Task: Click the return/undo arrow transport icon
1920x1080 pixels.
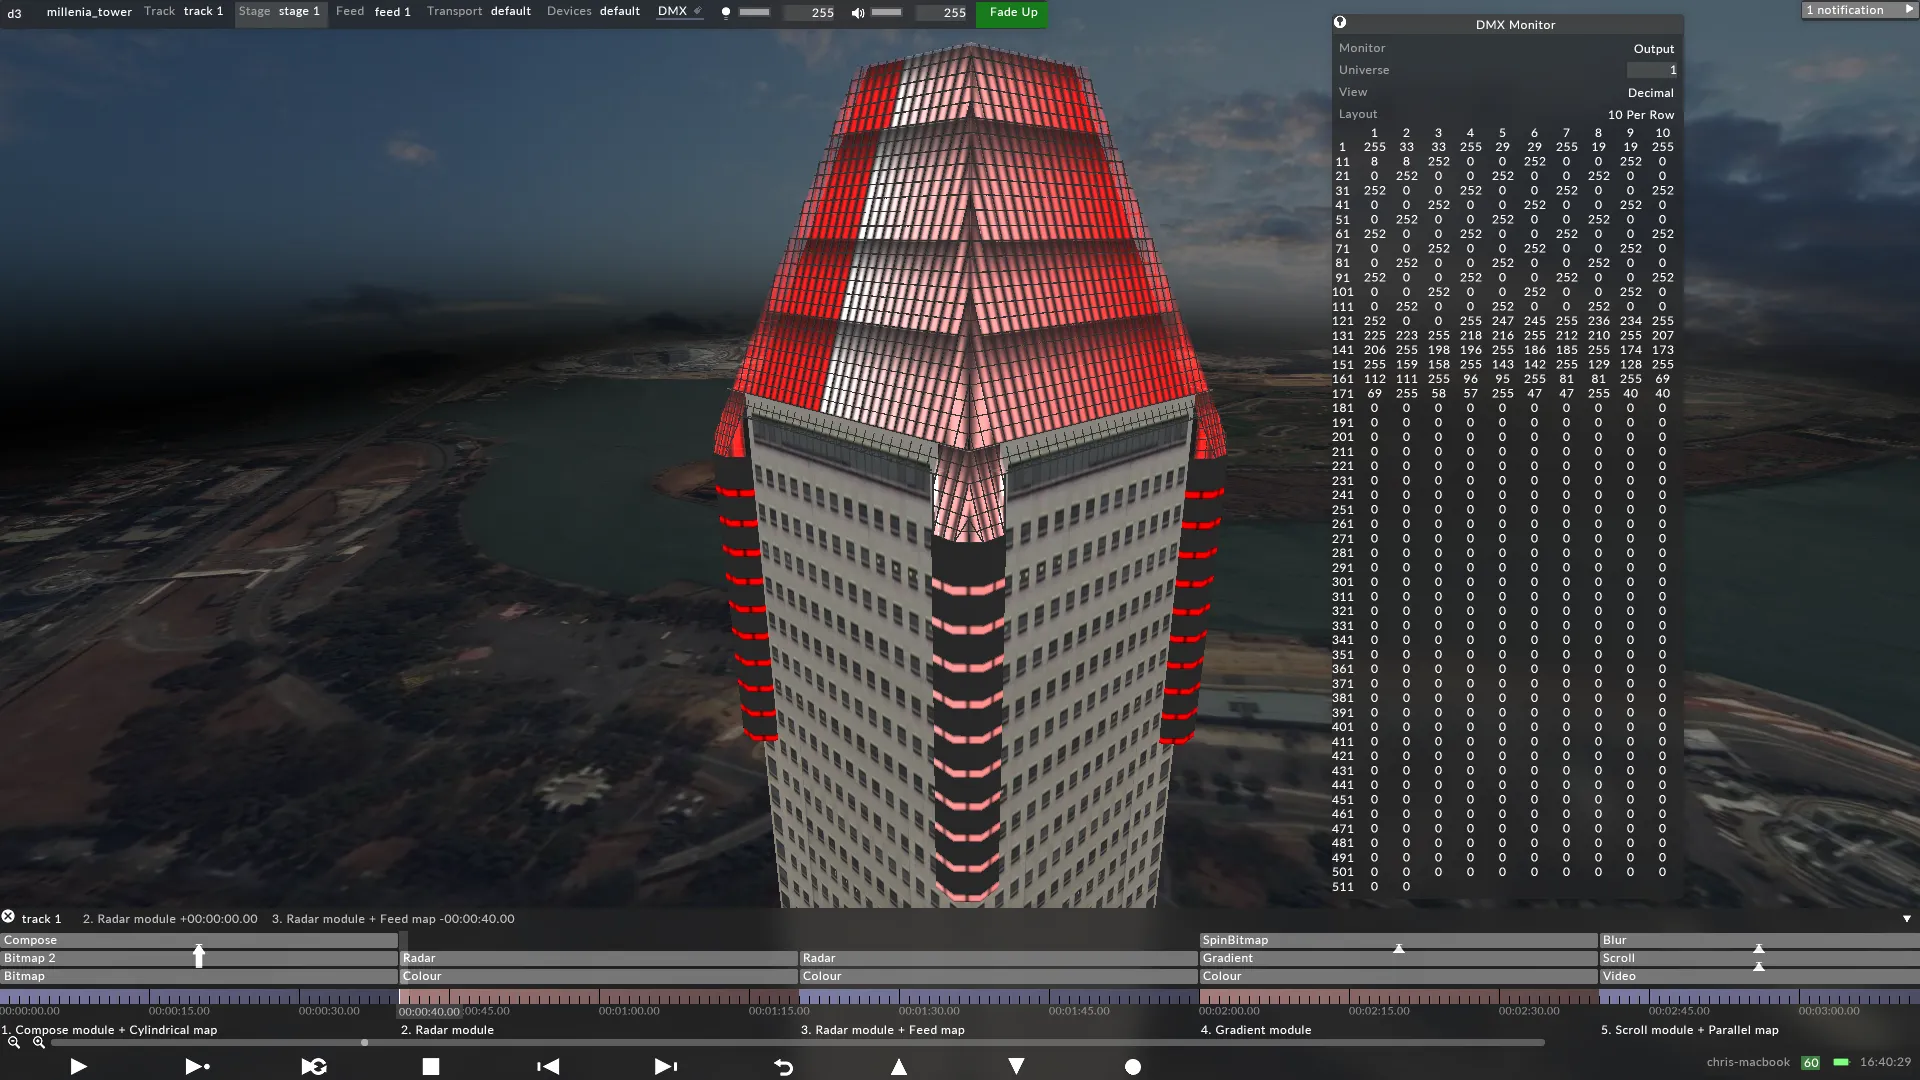Action: click(x=783, y=1067)
